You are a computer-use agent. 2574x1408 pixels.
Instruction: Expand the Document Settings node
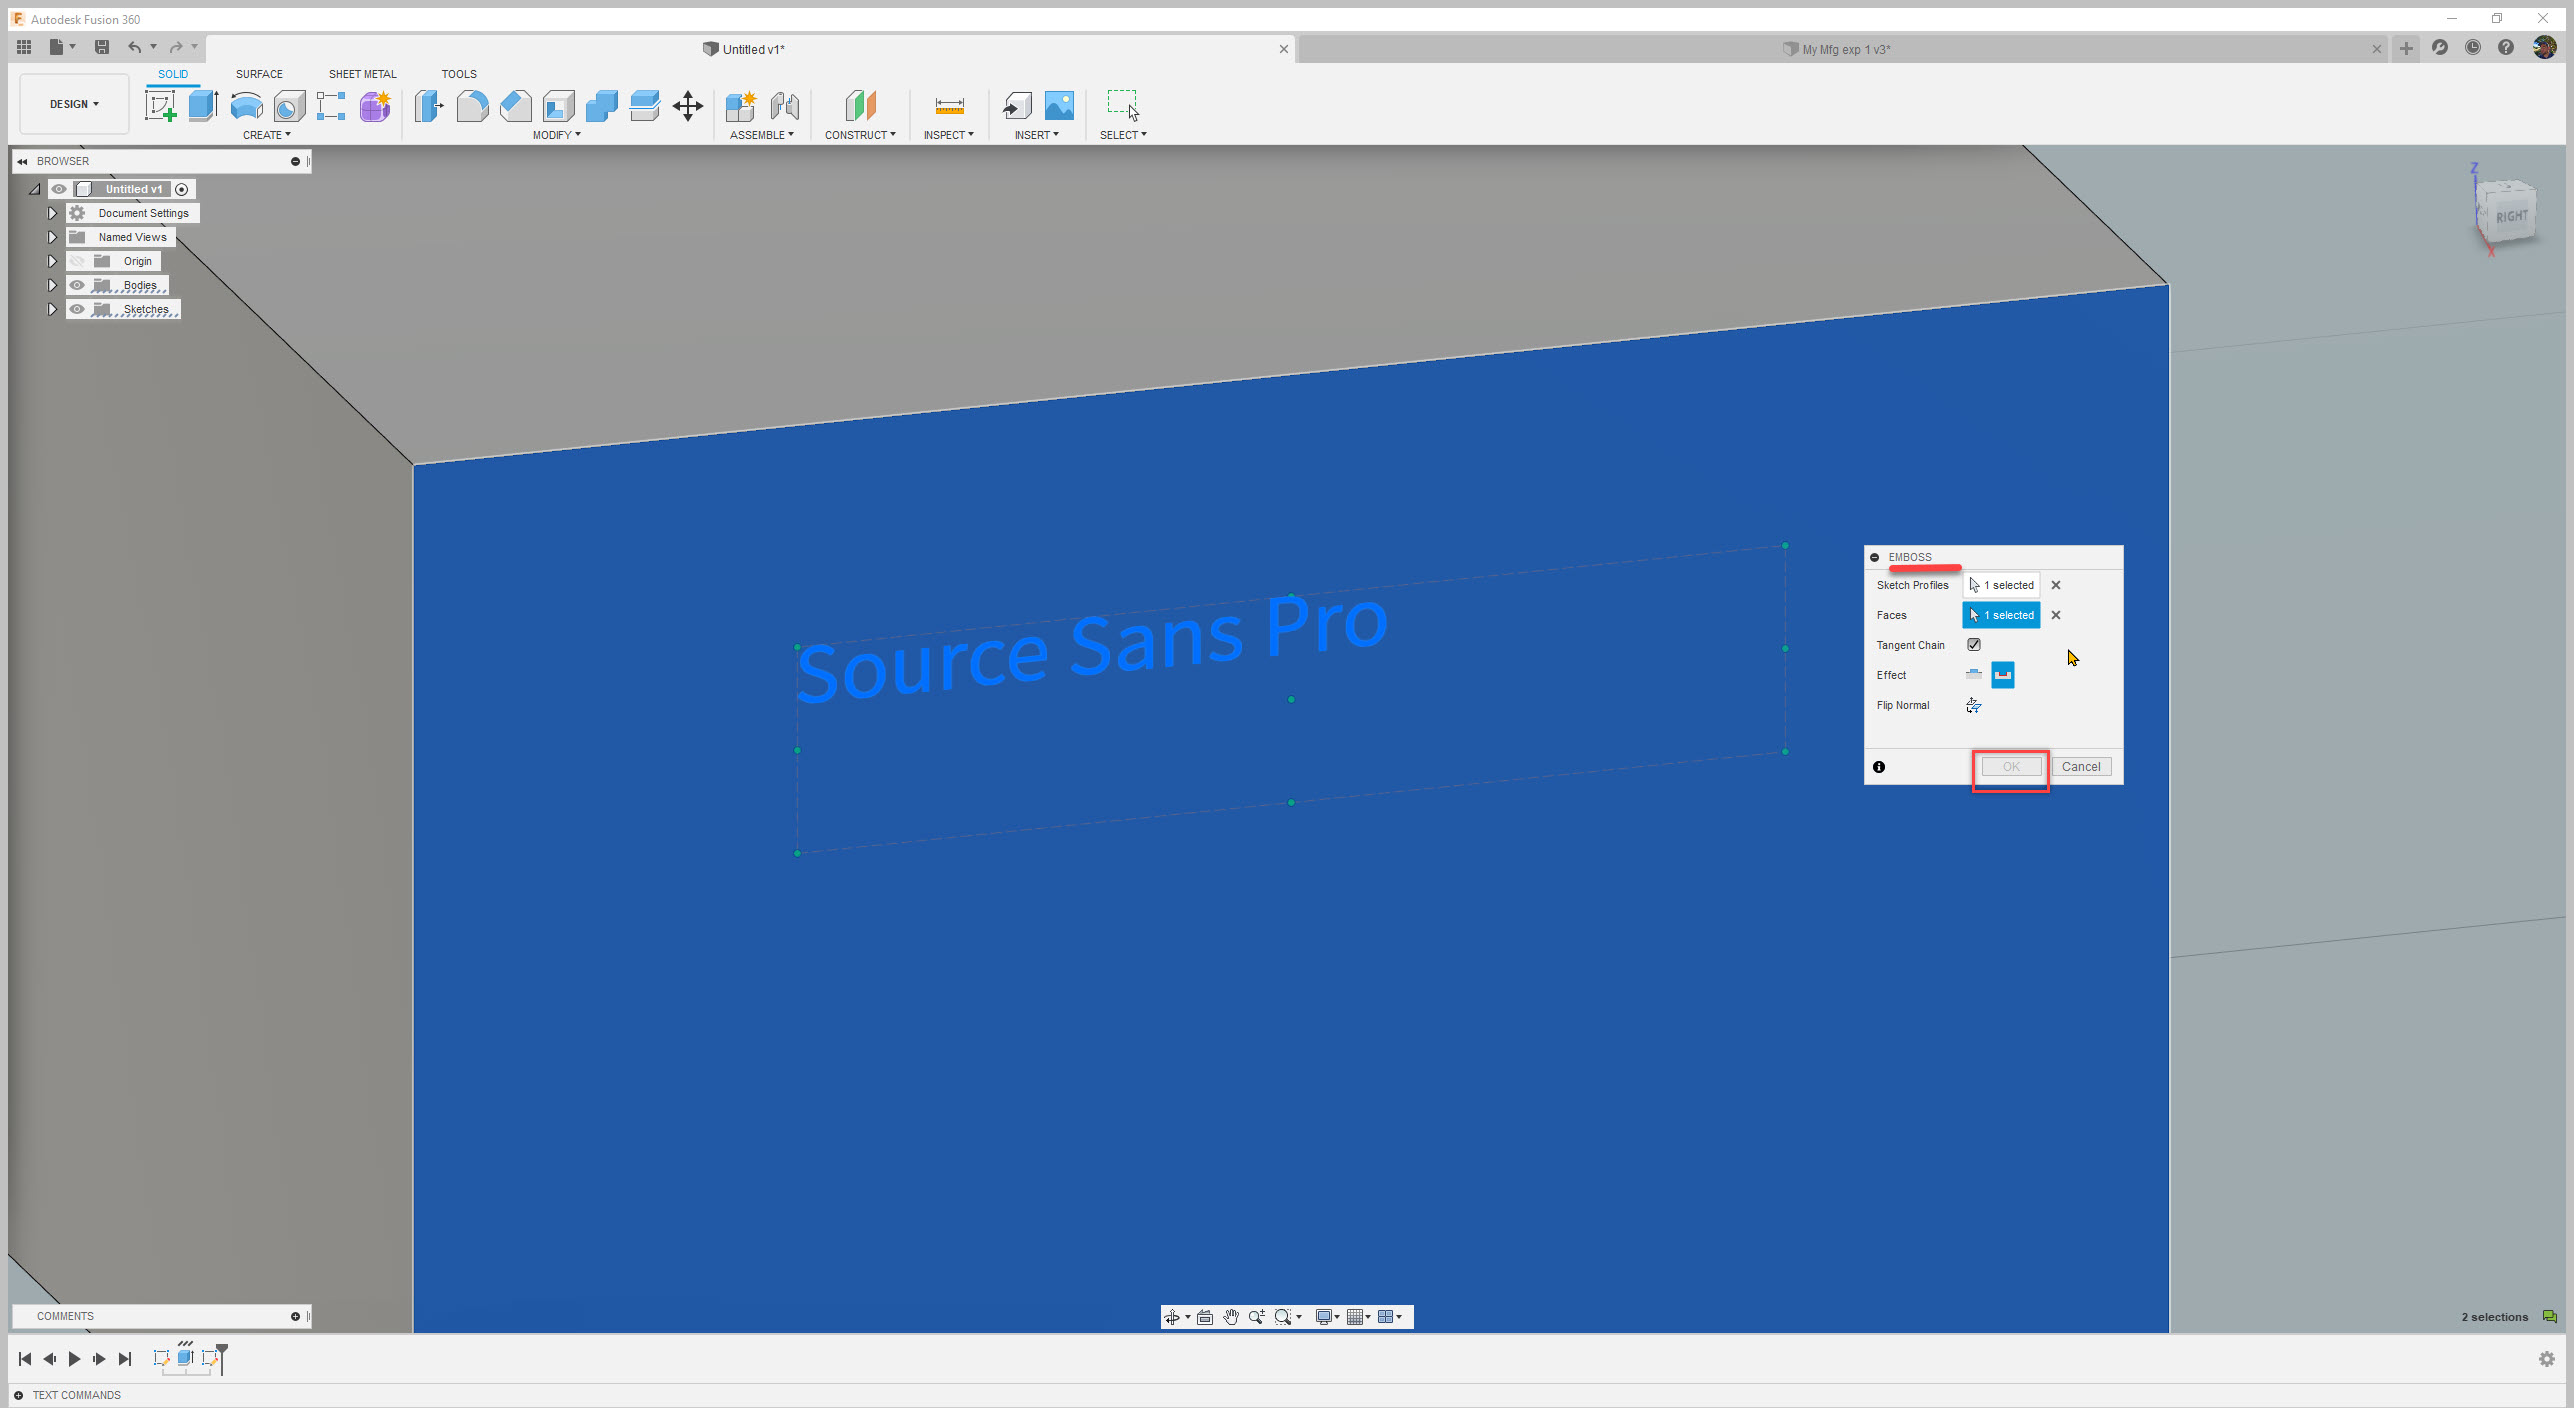pos(52,213)
